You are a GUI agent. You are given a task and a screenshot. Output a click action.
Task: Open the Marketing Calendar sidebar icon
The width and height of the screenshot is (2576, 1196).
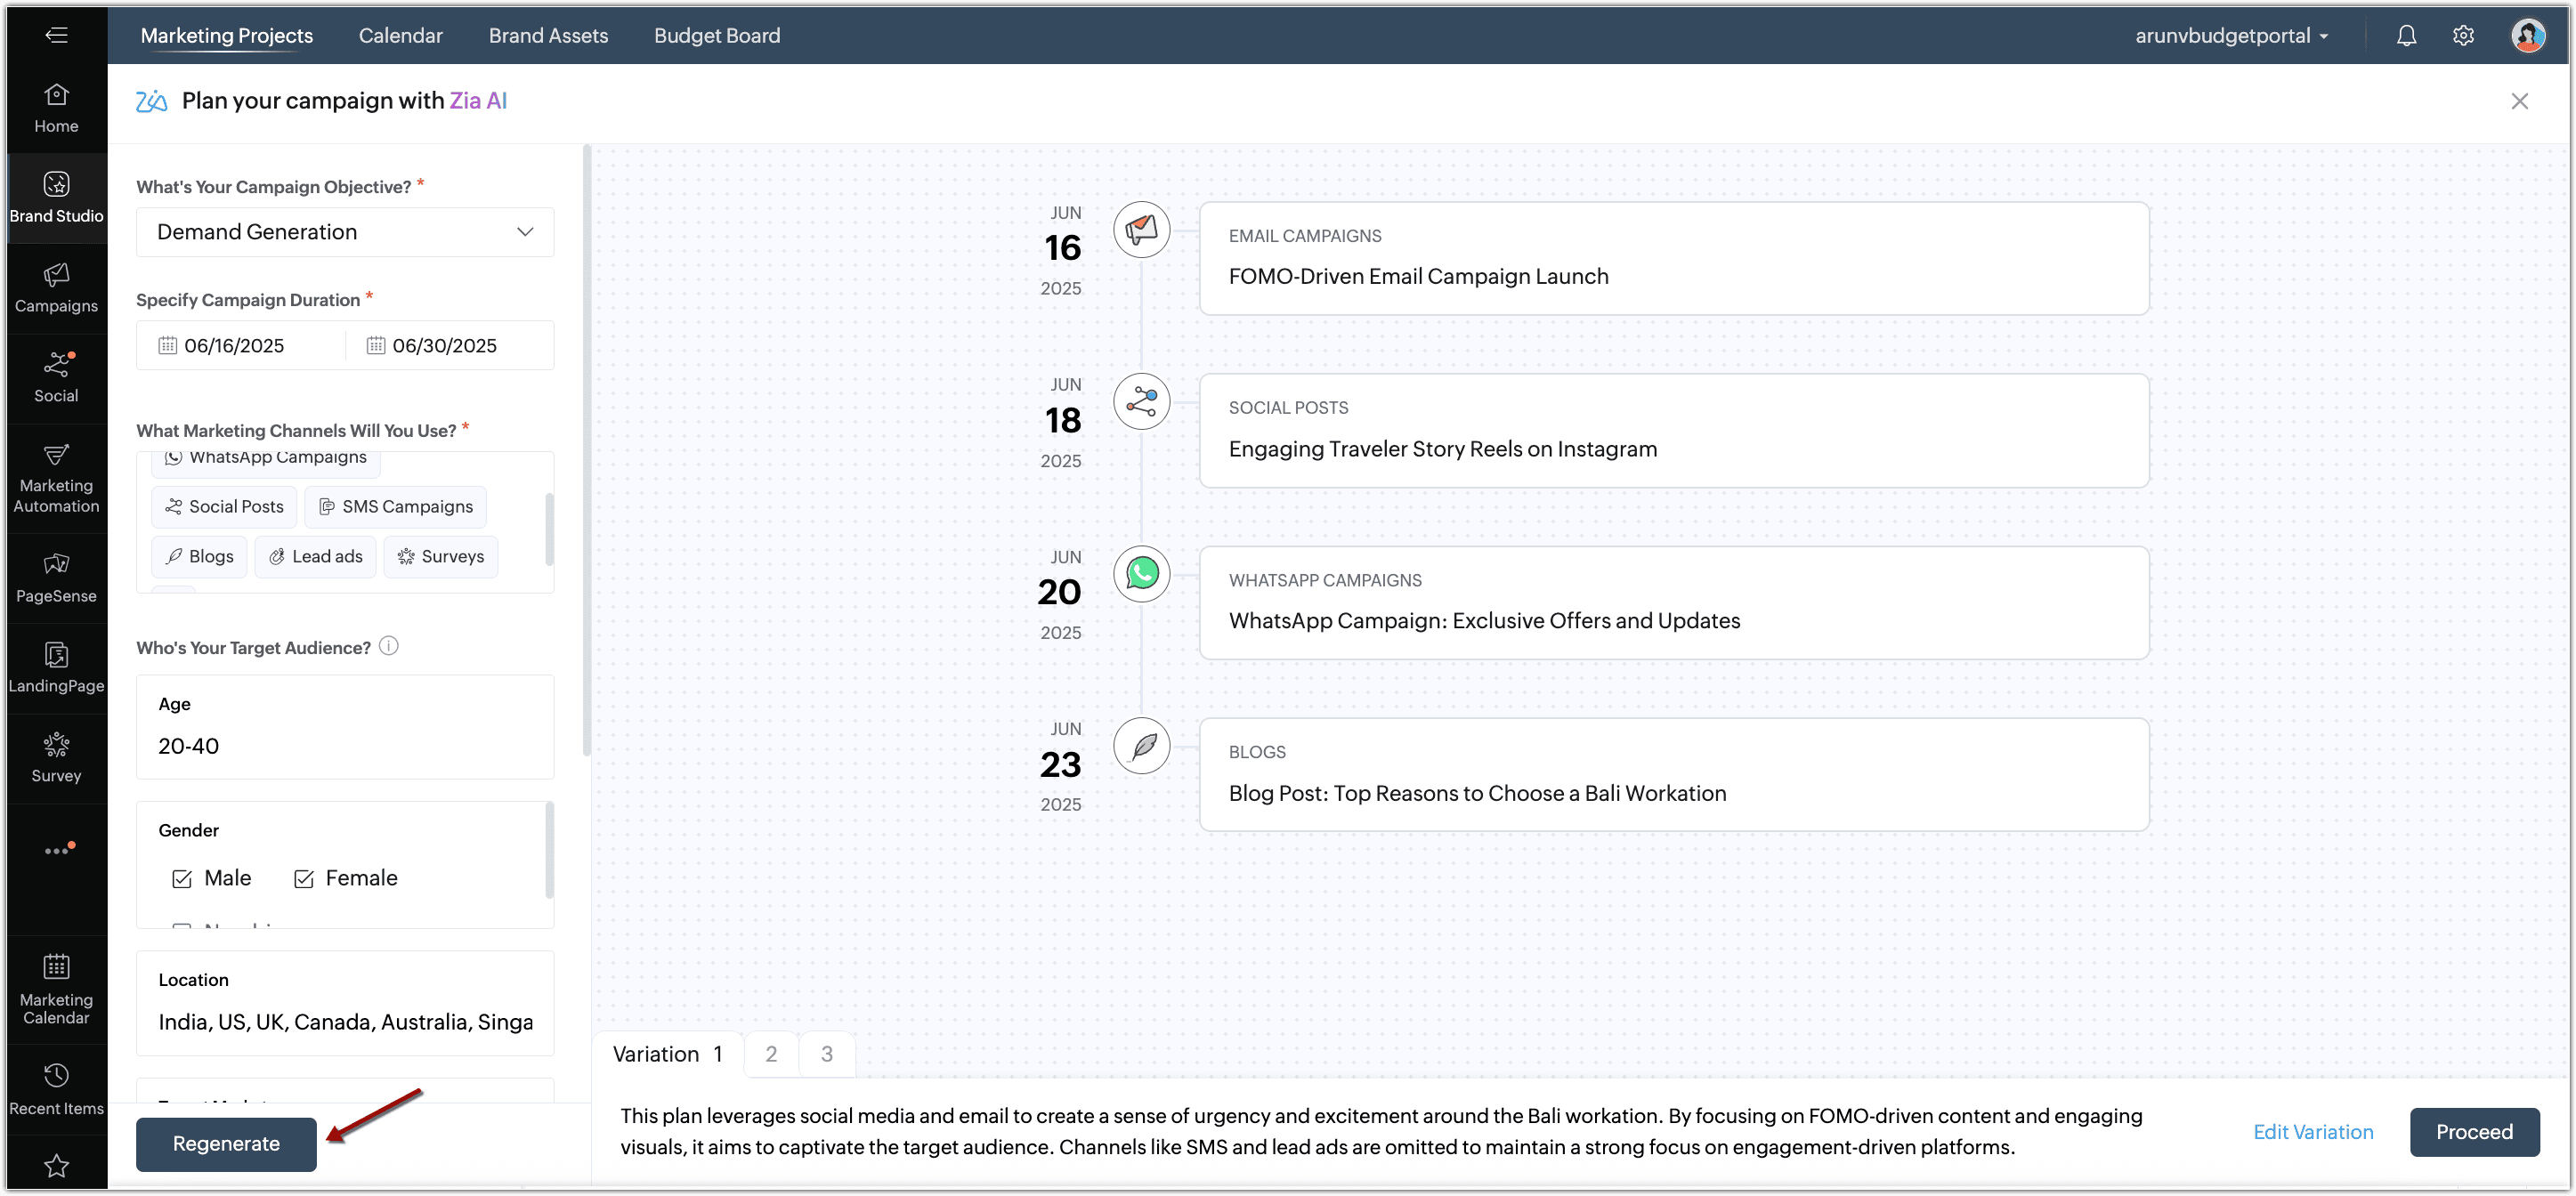56,988
